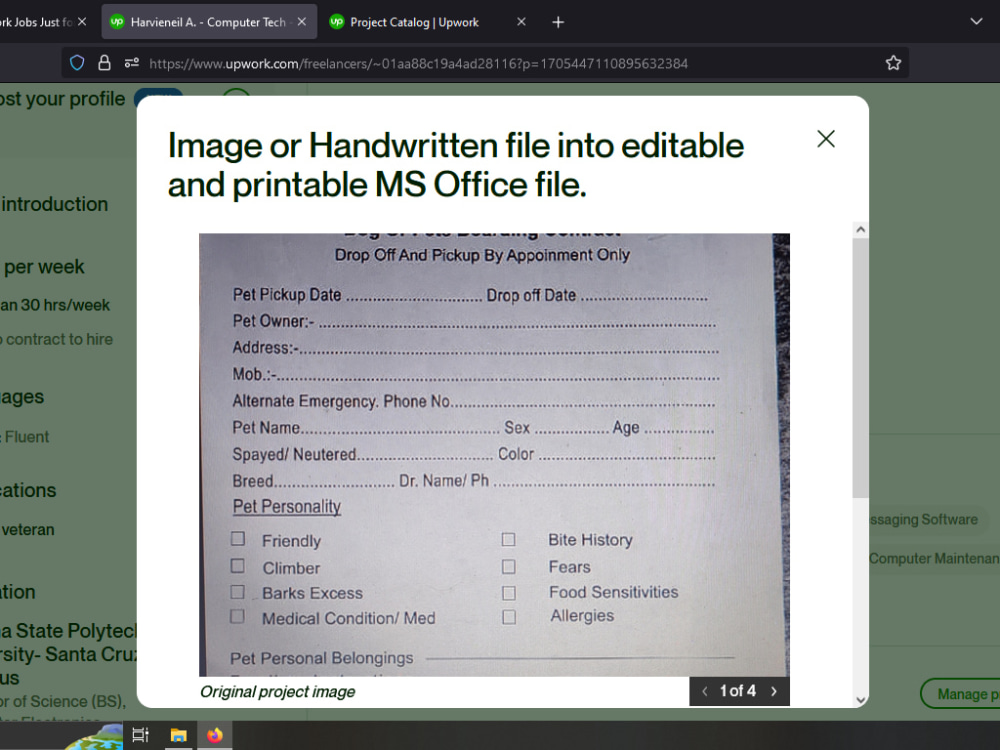The height and width of the screenshot is (750, 1000).
Task: Open Firefox from the taskbar
Action: click(x=215, y=735)
